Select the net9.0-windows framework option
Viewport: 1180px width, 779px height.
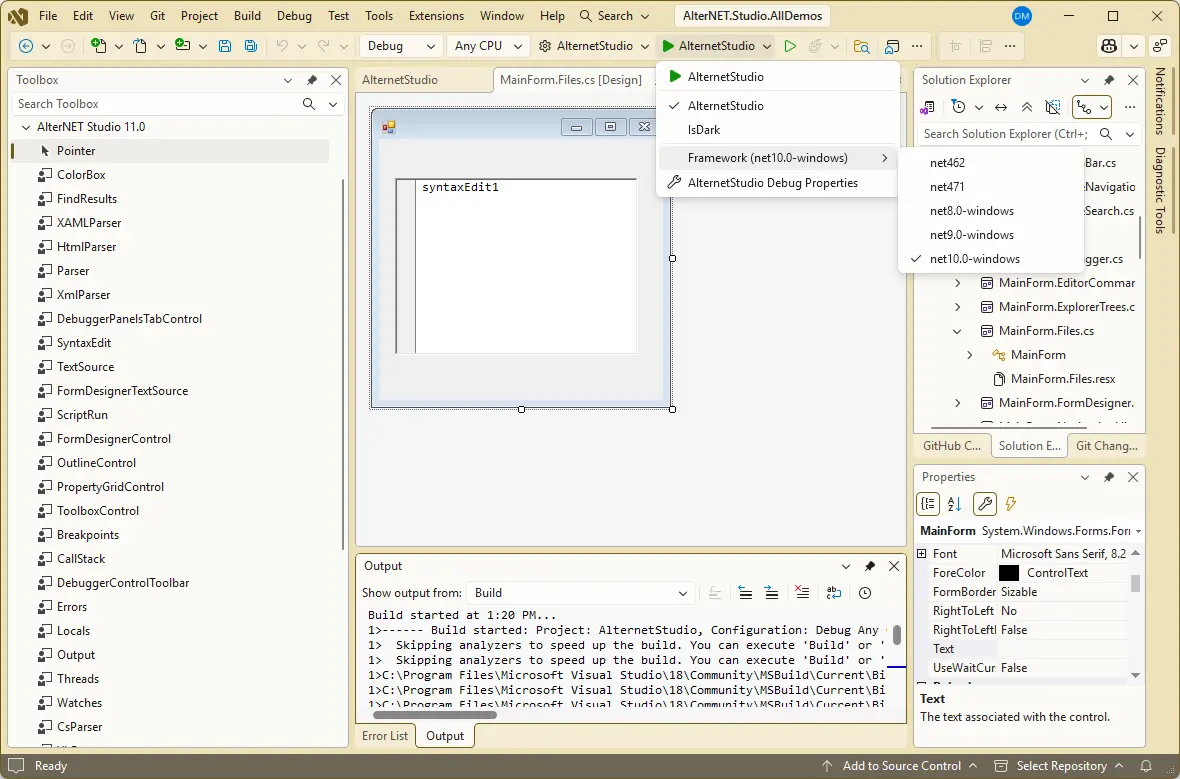pos(990,235)
